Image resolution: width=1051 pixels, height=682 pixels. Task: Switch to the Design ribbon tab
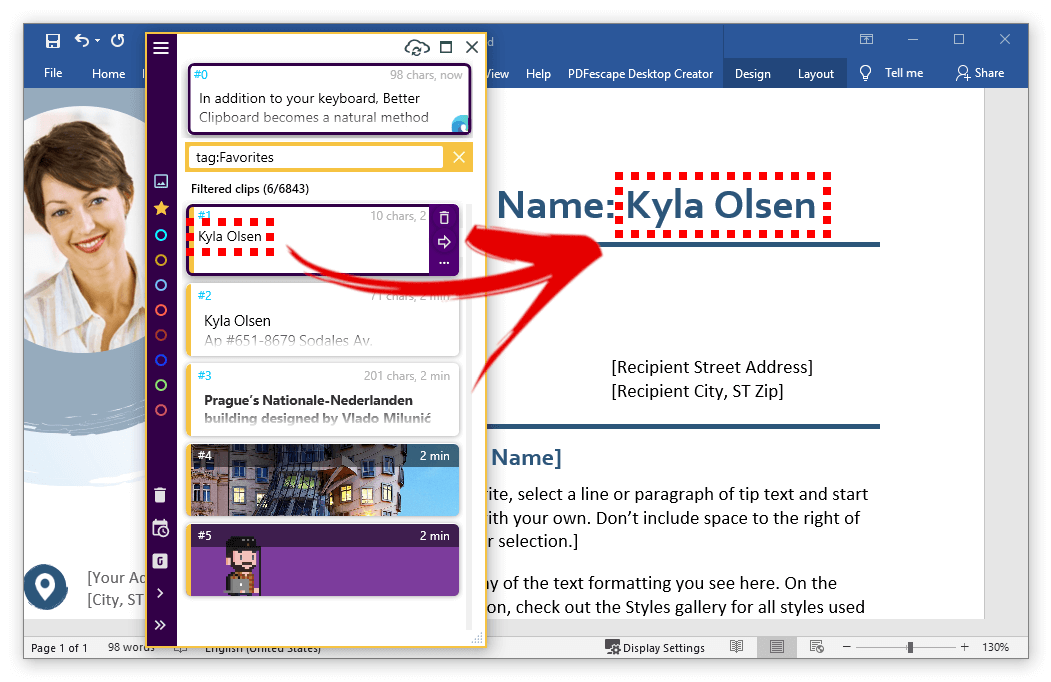(753, 74)
